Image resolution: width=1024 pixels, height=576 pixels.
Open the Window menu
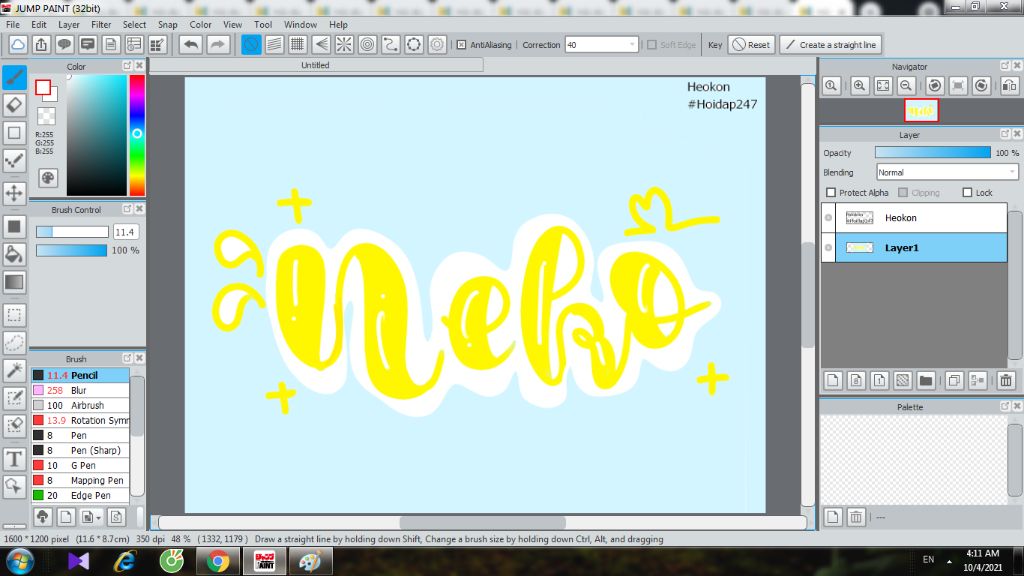click(300, 24)
